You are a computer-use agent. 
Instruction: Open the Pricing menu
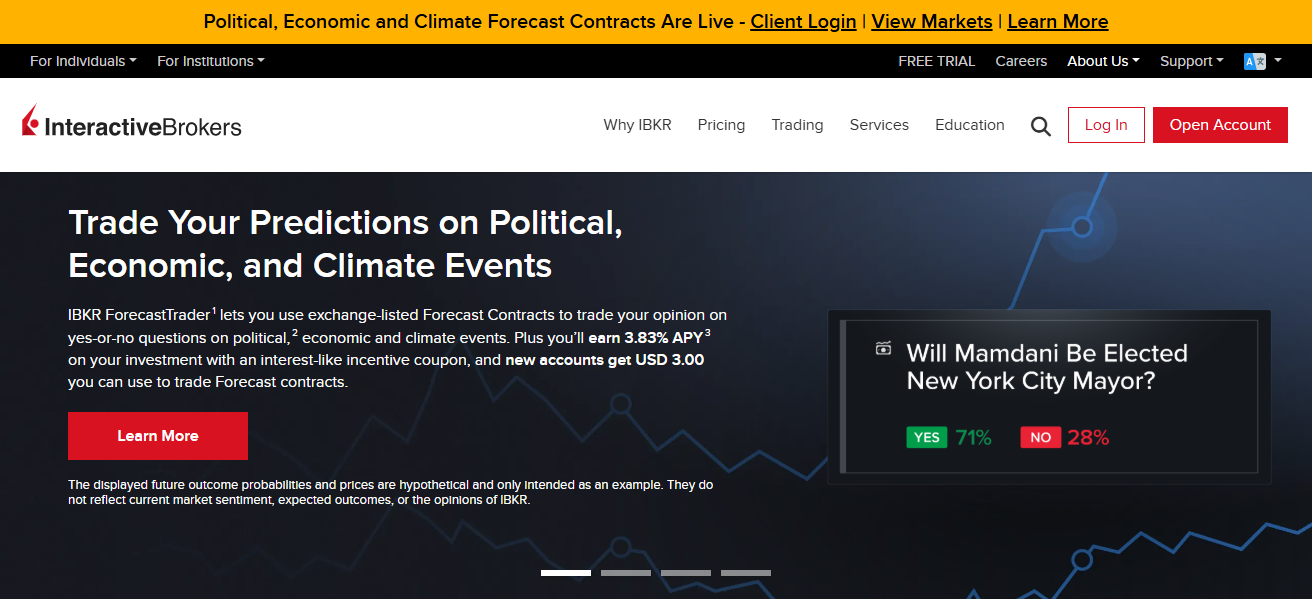click(721, 125)
